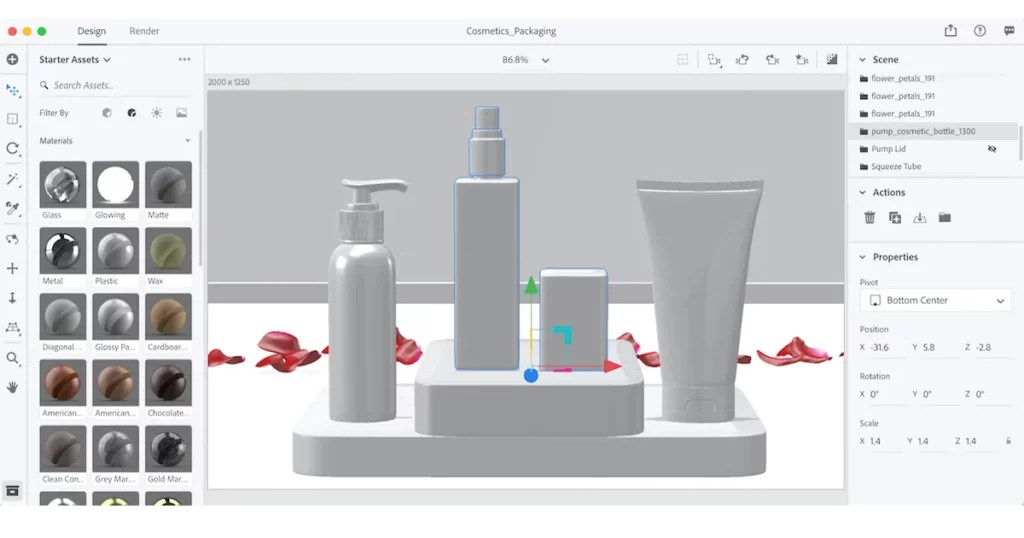
Task: Click the camera bookmark star icon
Action: coord(802,59)
